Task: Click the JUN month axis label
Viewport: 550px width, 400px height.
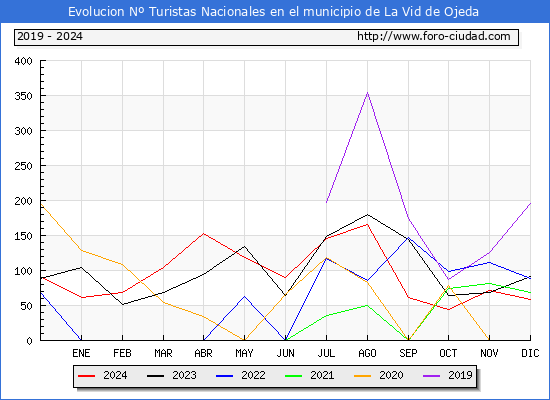Action: 286,353
